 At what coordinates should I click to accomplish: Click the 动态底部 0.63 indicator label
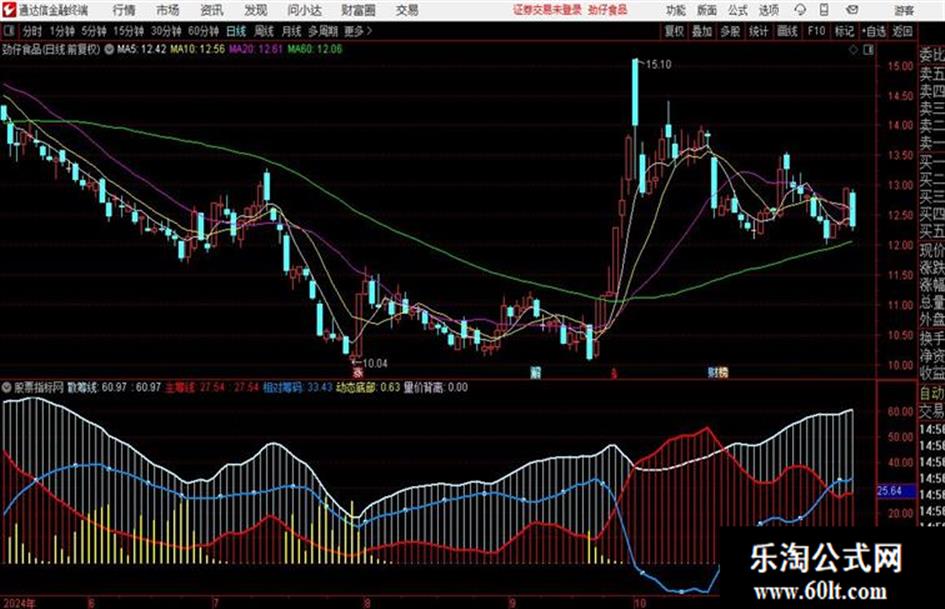[x=368, y=387]
